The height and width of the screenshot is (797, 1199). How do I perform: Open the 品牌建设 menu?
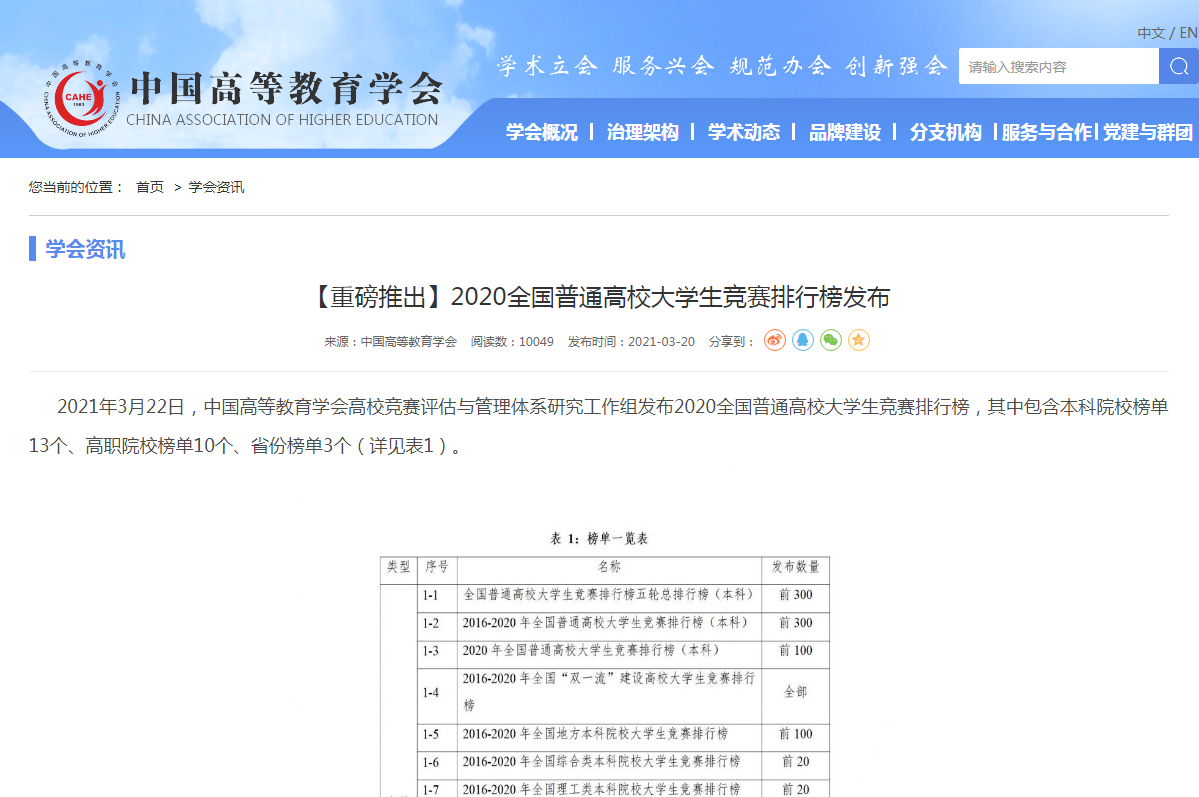point(845,132)
